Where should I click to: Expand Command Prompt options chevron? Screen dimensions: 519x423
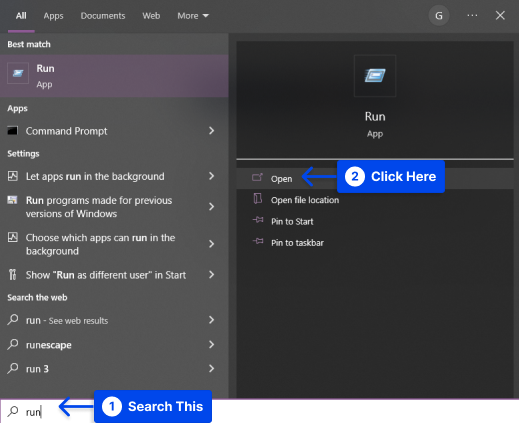pyautogui.click(x=211, y=131)
